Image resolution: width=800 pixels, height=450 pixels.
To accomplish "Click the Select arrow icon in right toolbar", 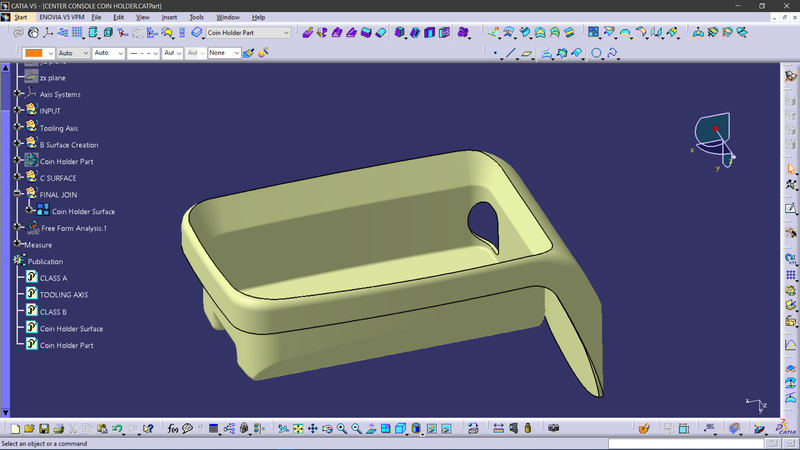I will [x=791, y=169].
